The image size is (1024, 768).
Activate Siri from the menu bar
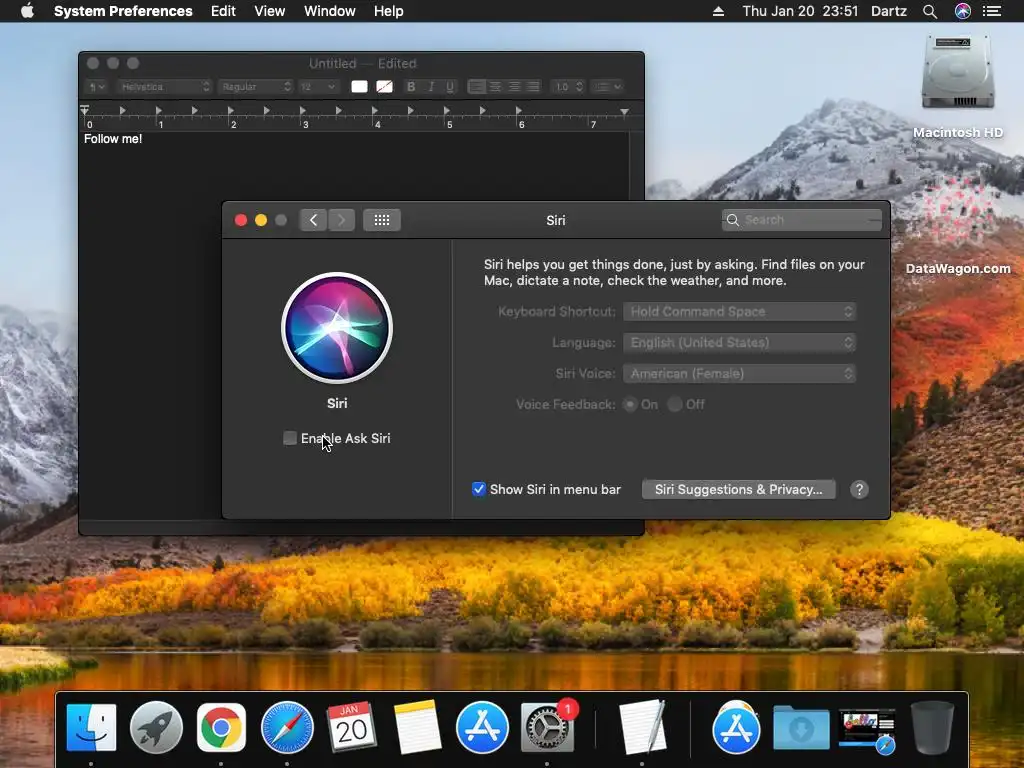coord(963,11)
